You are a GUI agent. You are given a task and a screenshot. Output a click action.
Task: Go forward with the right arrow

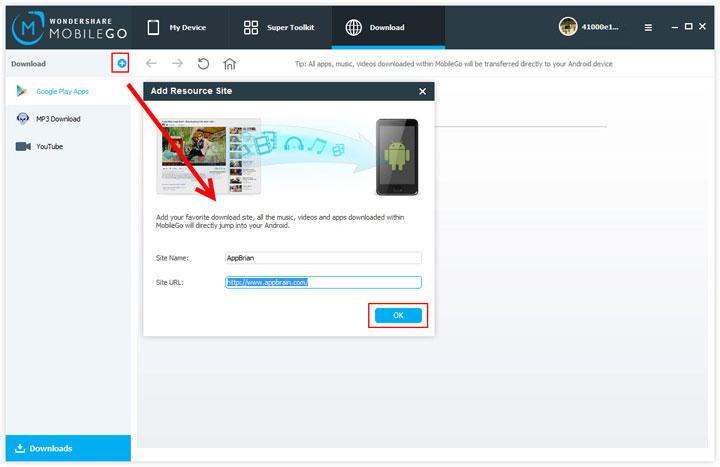177,63
